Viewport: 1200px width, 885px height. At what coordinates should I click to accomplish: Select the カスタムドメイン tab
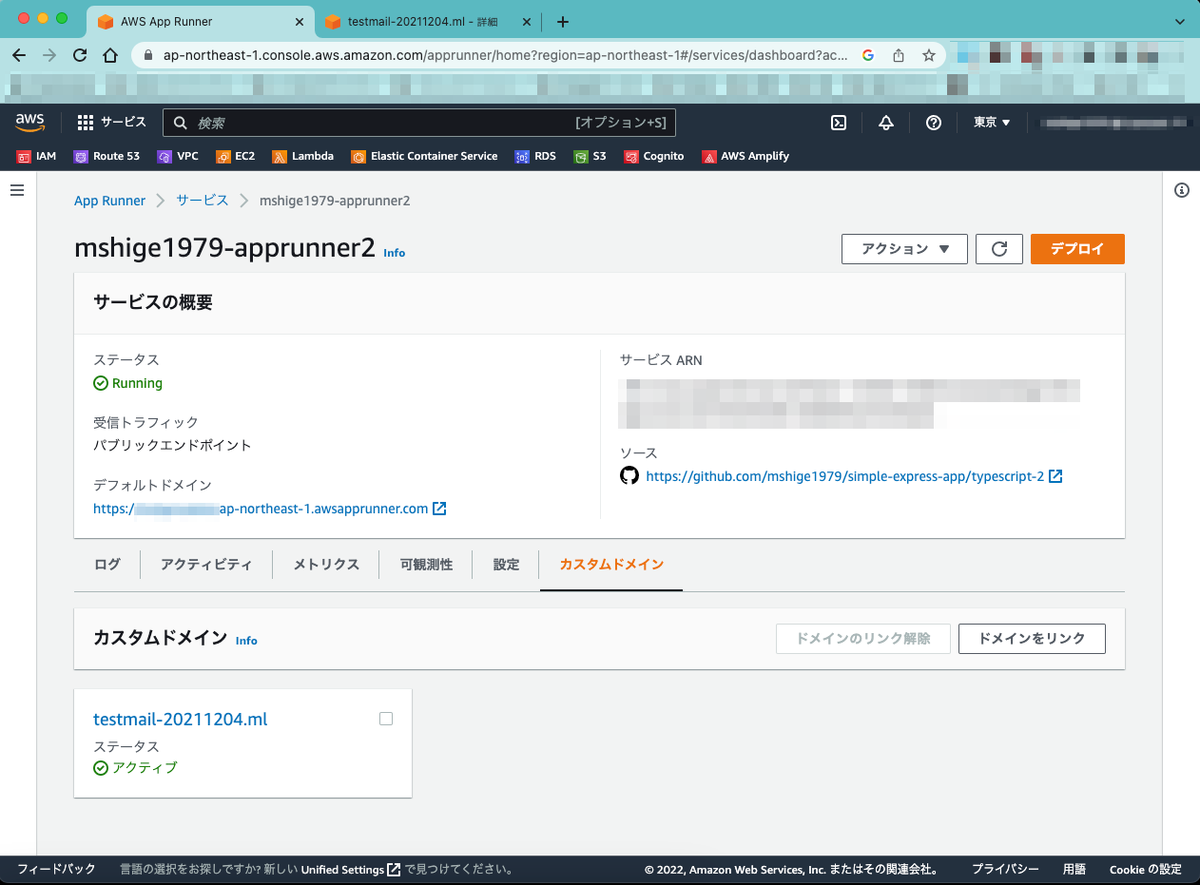[611, 564]
